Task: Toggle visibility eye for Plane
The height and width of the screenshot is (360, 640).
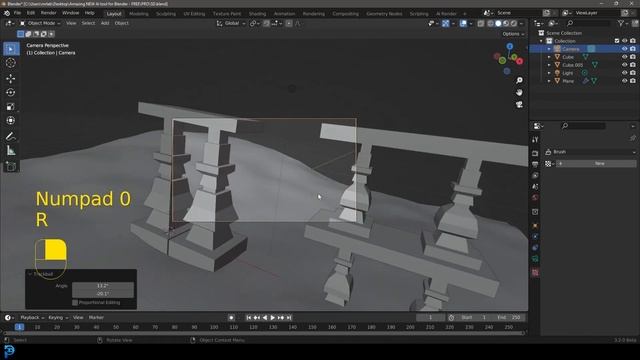Action: point(624,81)
